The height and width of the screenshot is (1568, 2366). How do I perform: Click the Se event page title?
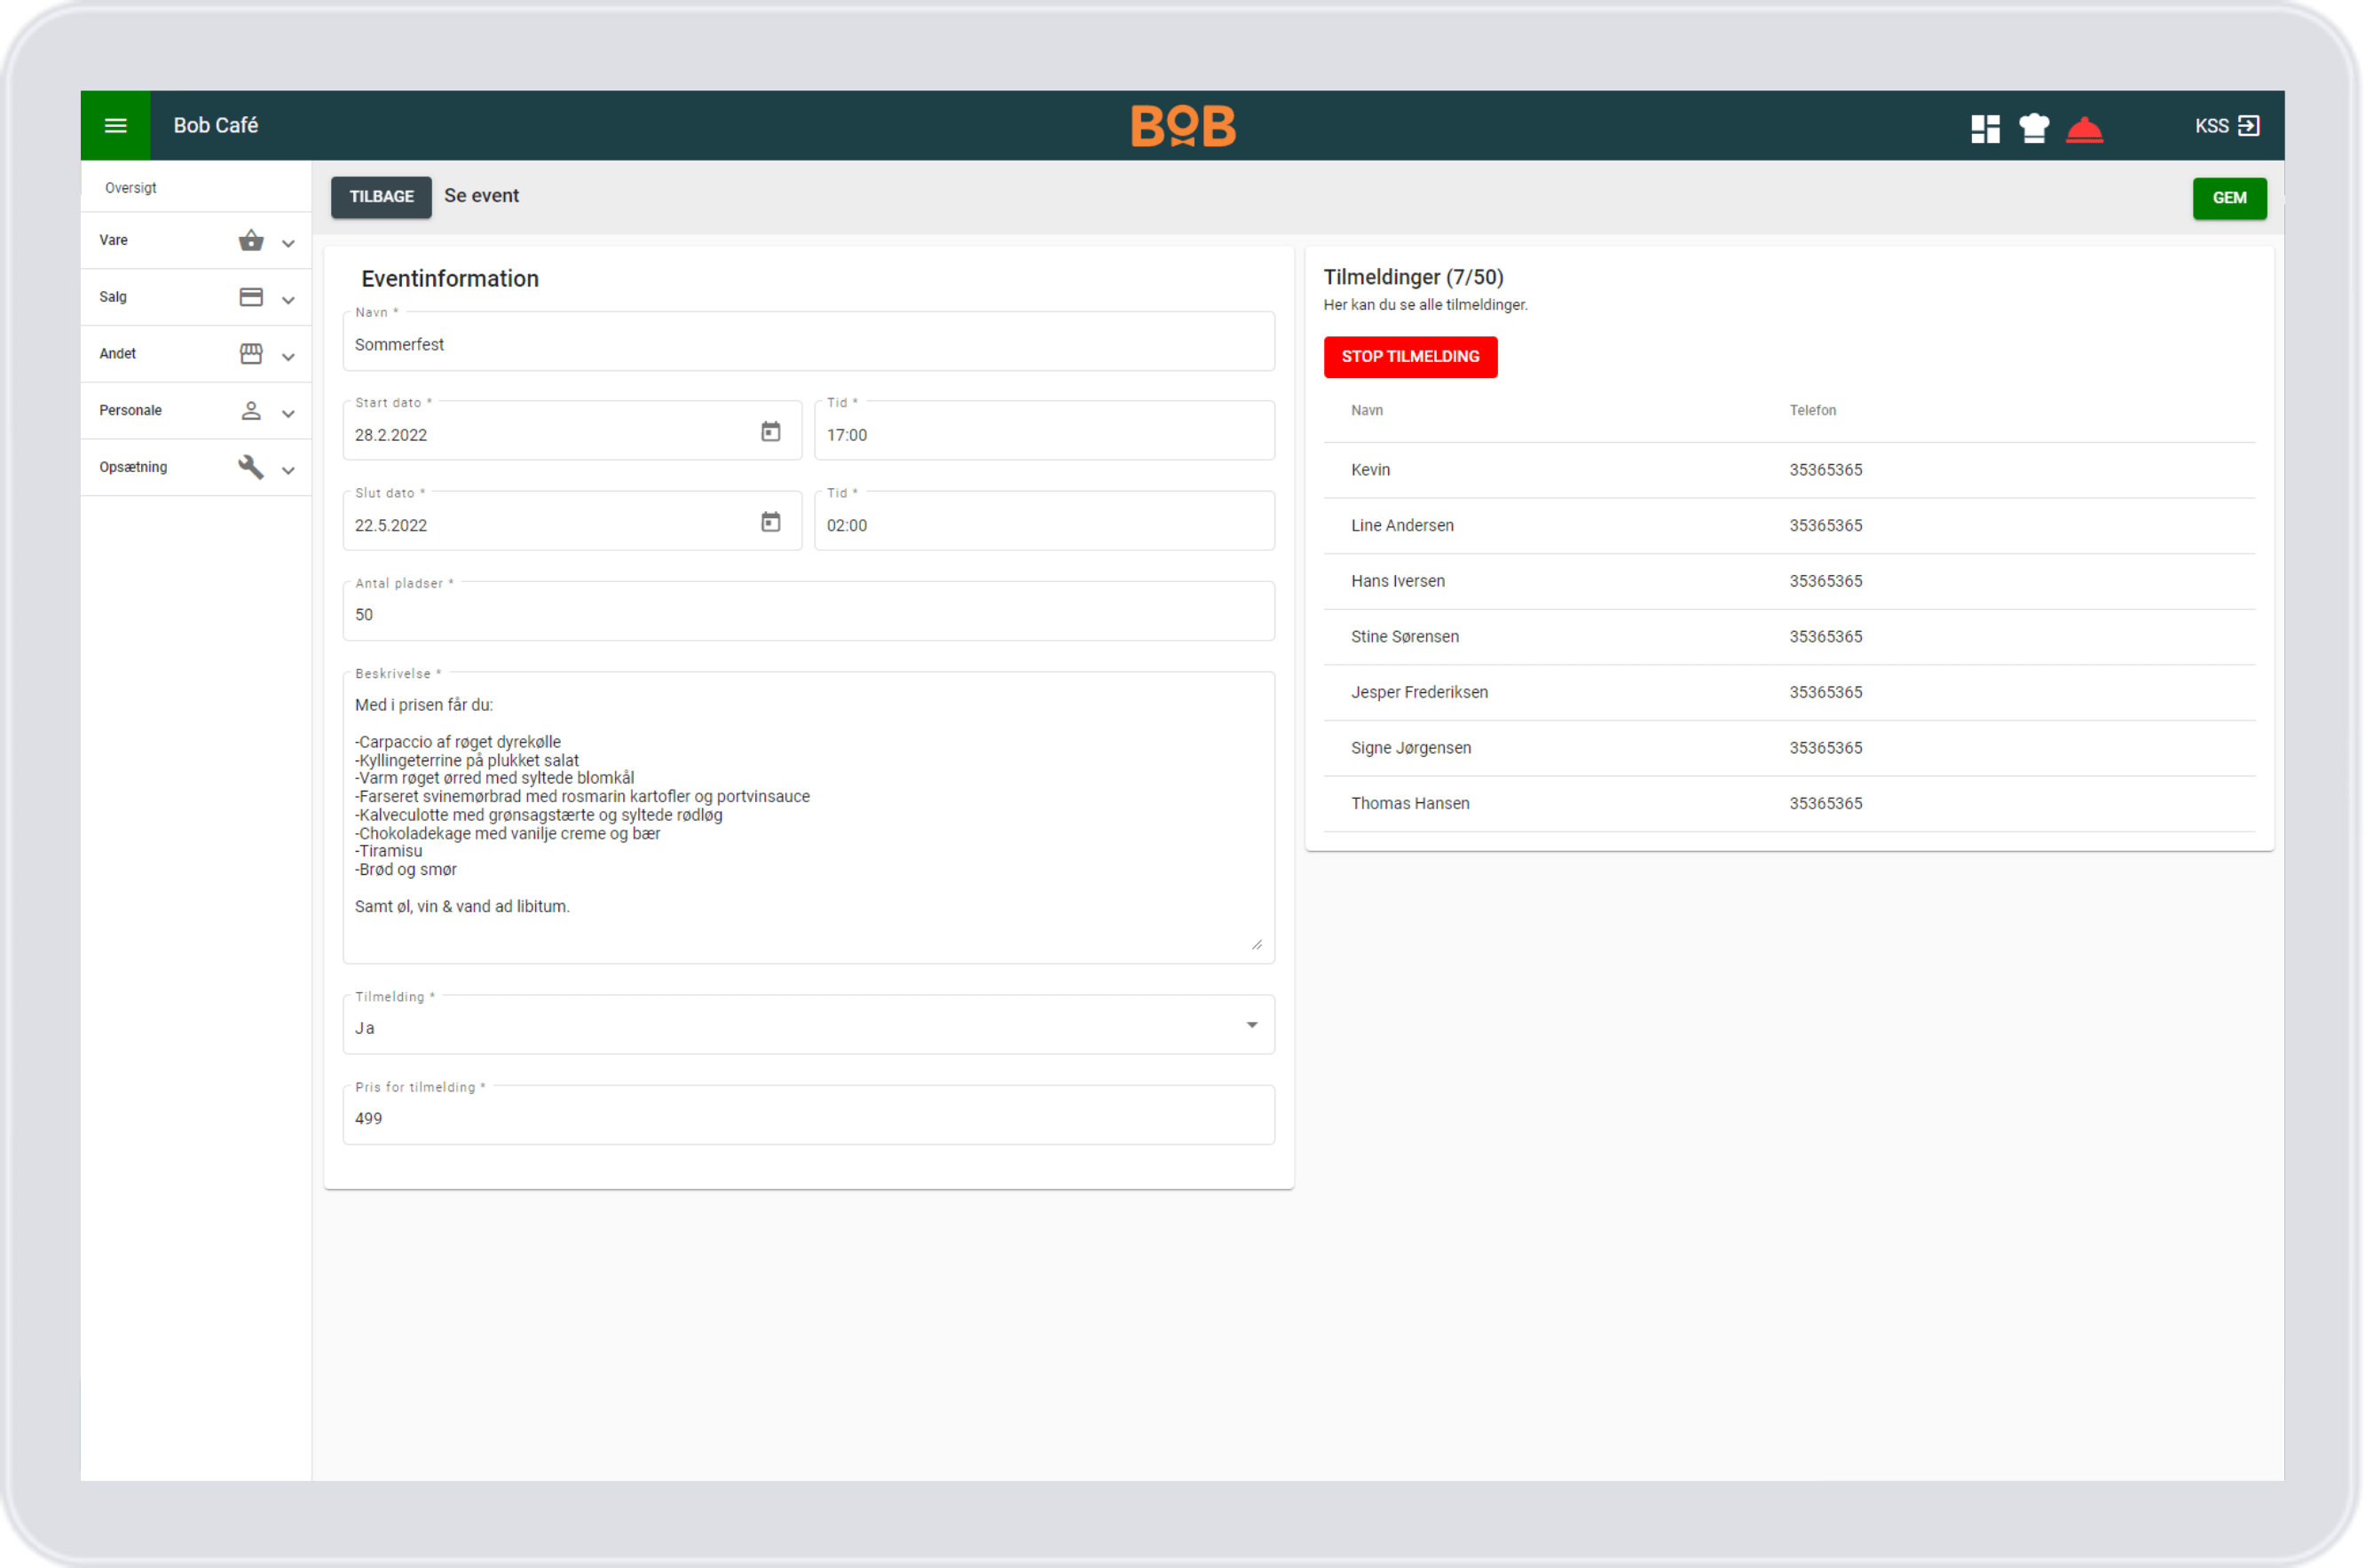pos(481,196)
